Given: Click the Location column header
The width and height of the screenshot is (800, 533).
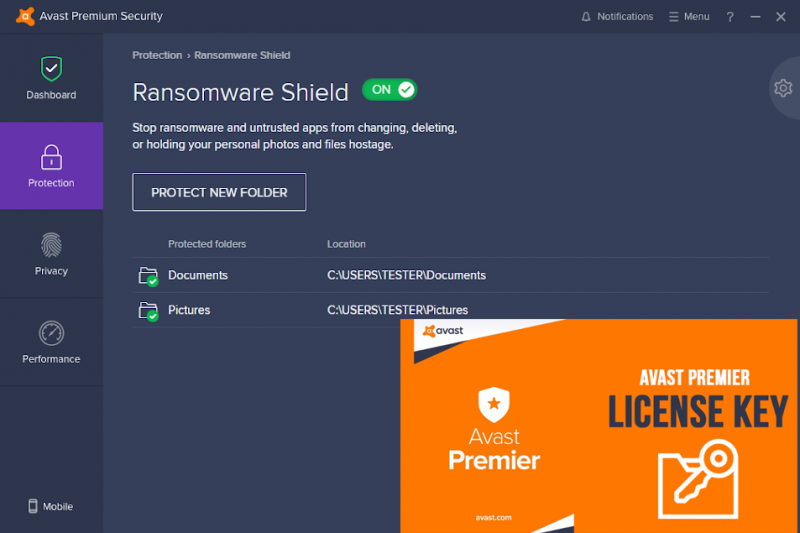Looking at the screenshot, I should click(346, 244).
